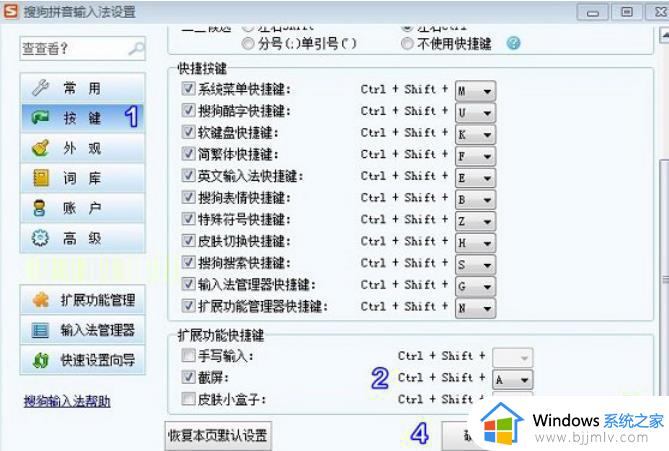Select 不使用快捷键 radio option
This screenshot has height=451, width=669.
(407, 44)
